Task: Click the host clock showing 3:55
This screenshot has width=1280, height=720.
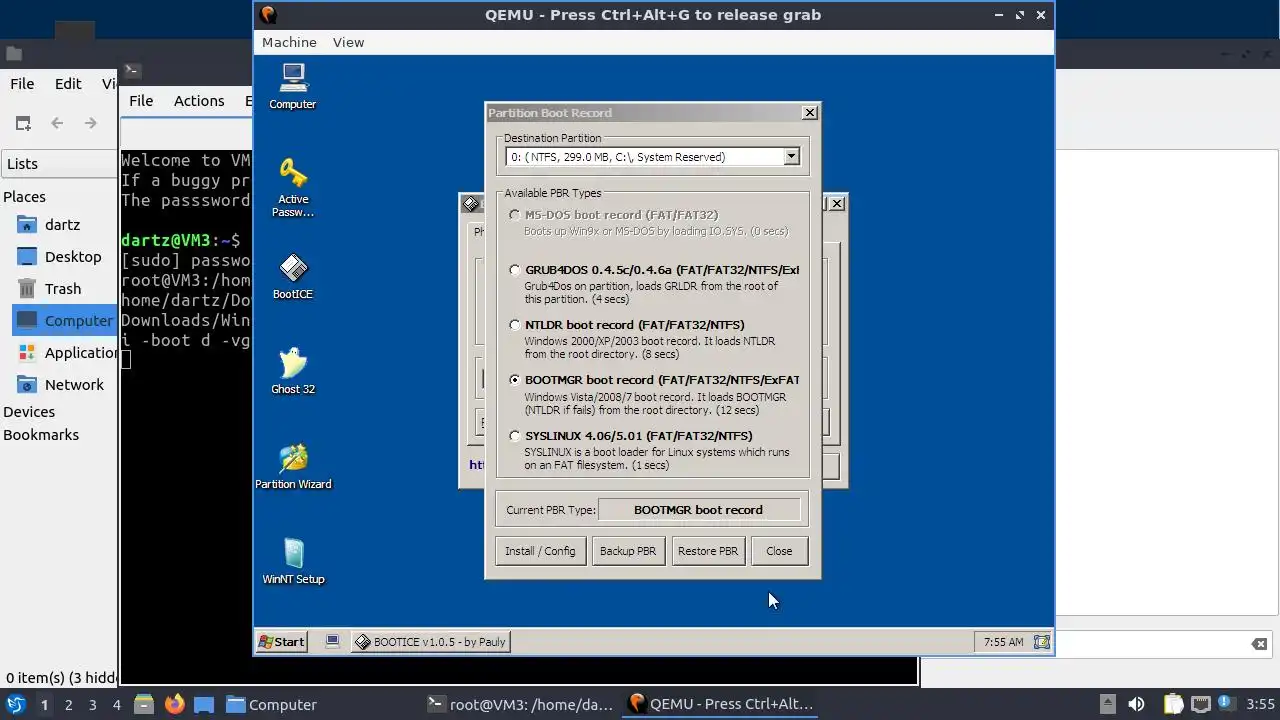Action: 1260,704
